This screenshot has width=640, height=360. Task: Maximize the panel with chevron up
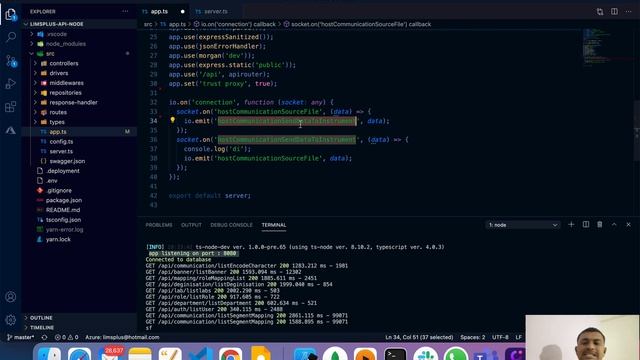pyautogui.click(x=614, y=224)
